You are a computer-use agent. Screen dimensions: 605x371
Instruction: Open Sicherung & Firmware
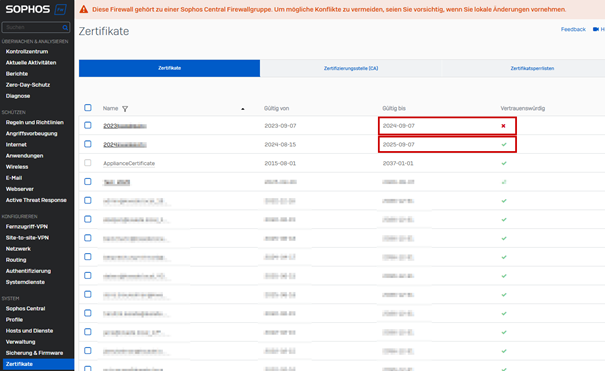(34, 353)
